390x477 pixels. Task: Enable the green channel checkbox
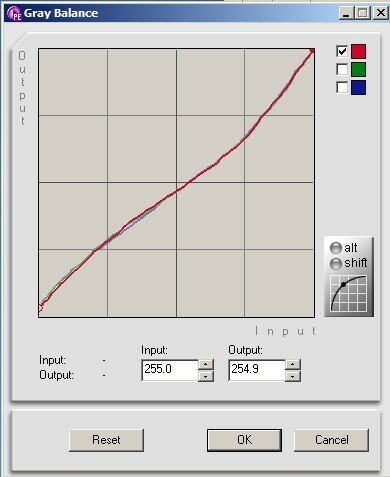click(342, 69)
